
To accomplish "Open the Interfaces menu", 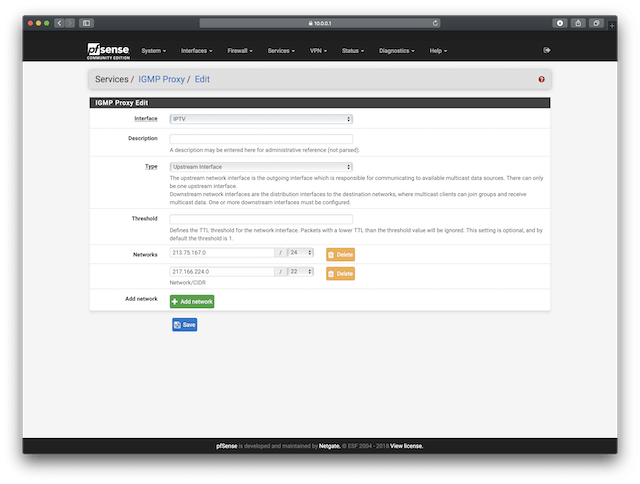I will 197,51.
